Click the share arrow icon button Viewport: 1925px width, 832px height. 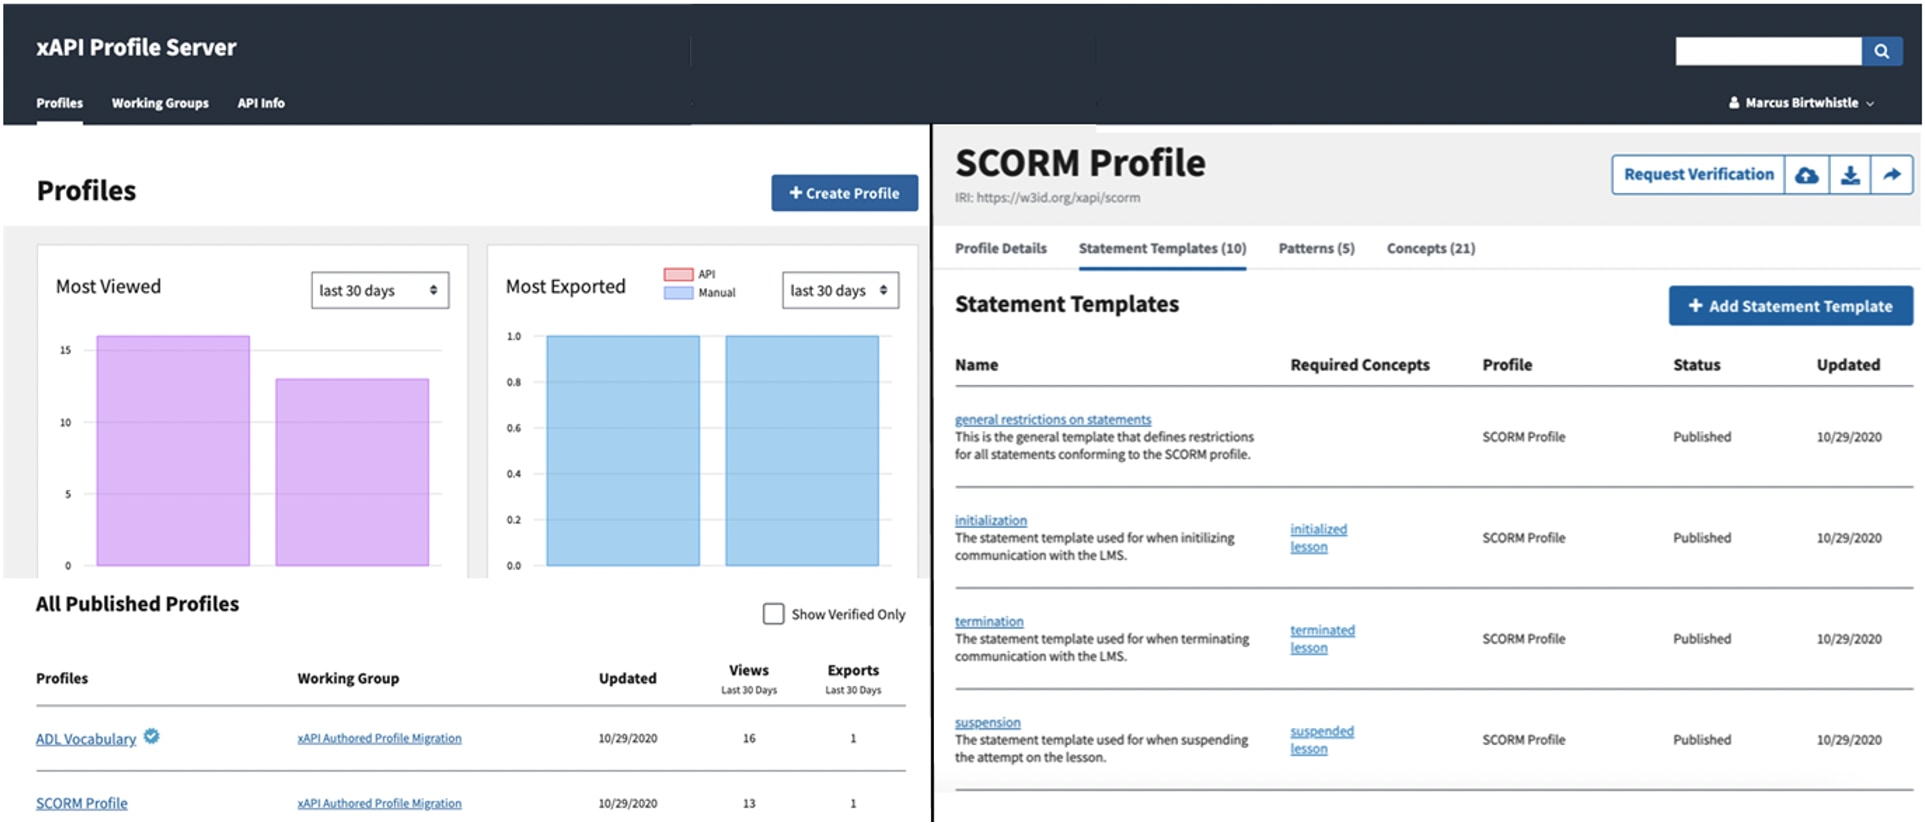point(1891,175)
